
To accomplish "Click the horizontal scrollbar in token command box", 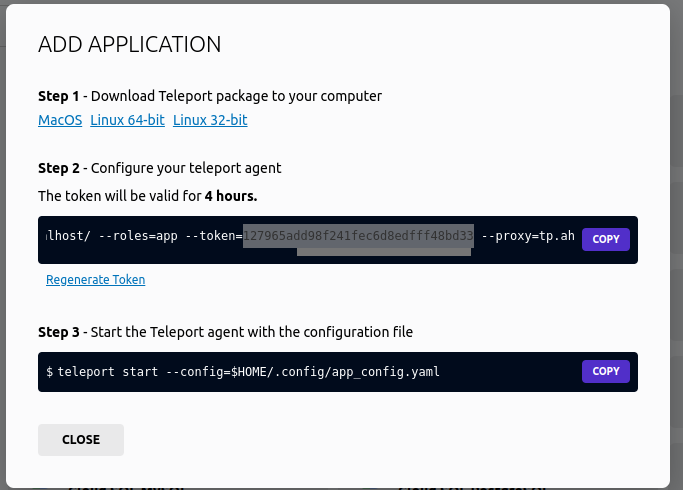I will pyautogui.click(x=384, y=252).
